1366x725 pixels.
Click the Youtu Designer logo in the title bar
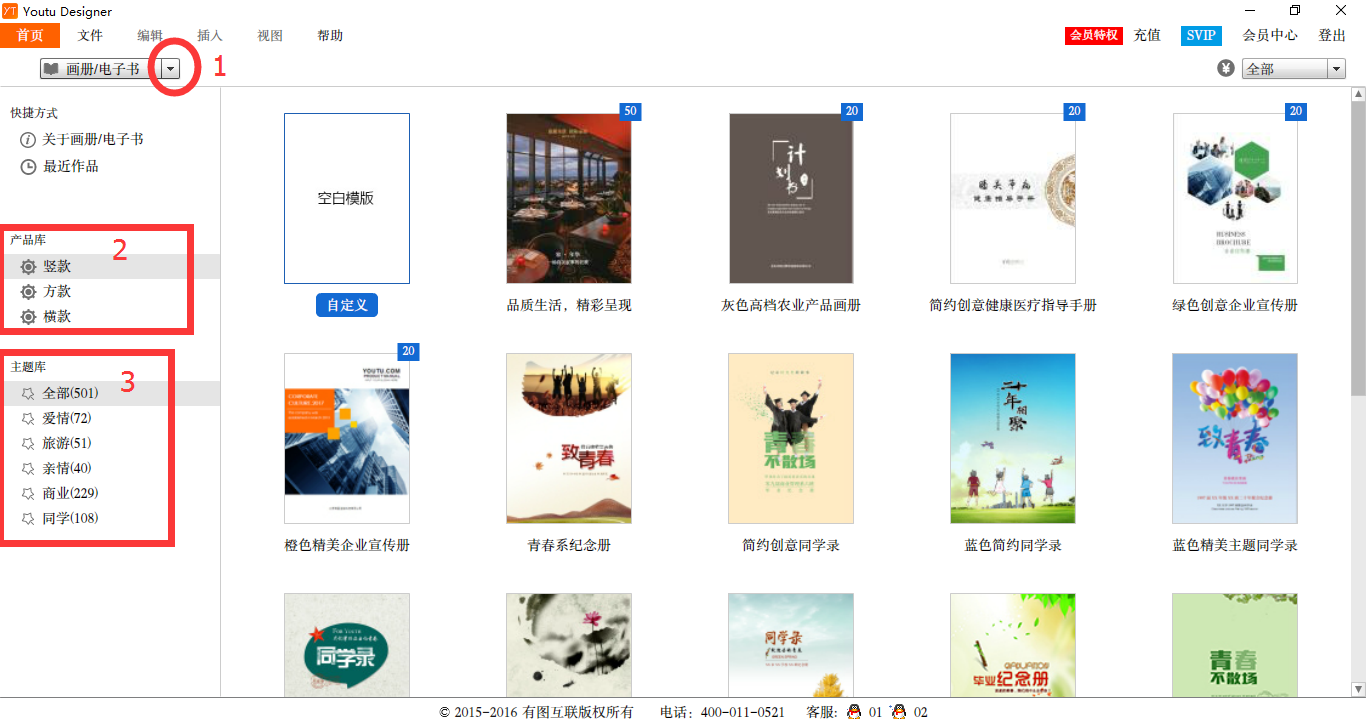(x=9, y=11)
